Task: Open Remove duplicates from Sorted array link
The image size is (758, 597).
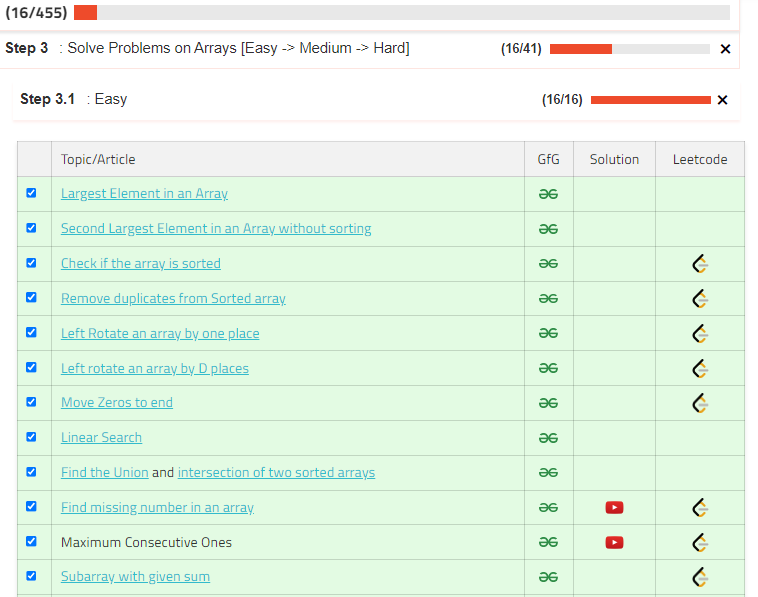Action: (x=173, y=298)
